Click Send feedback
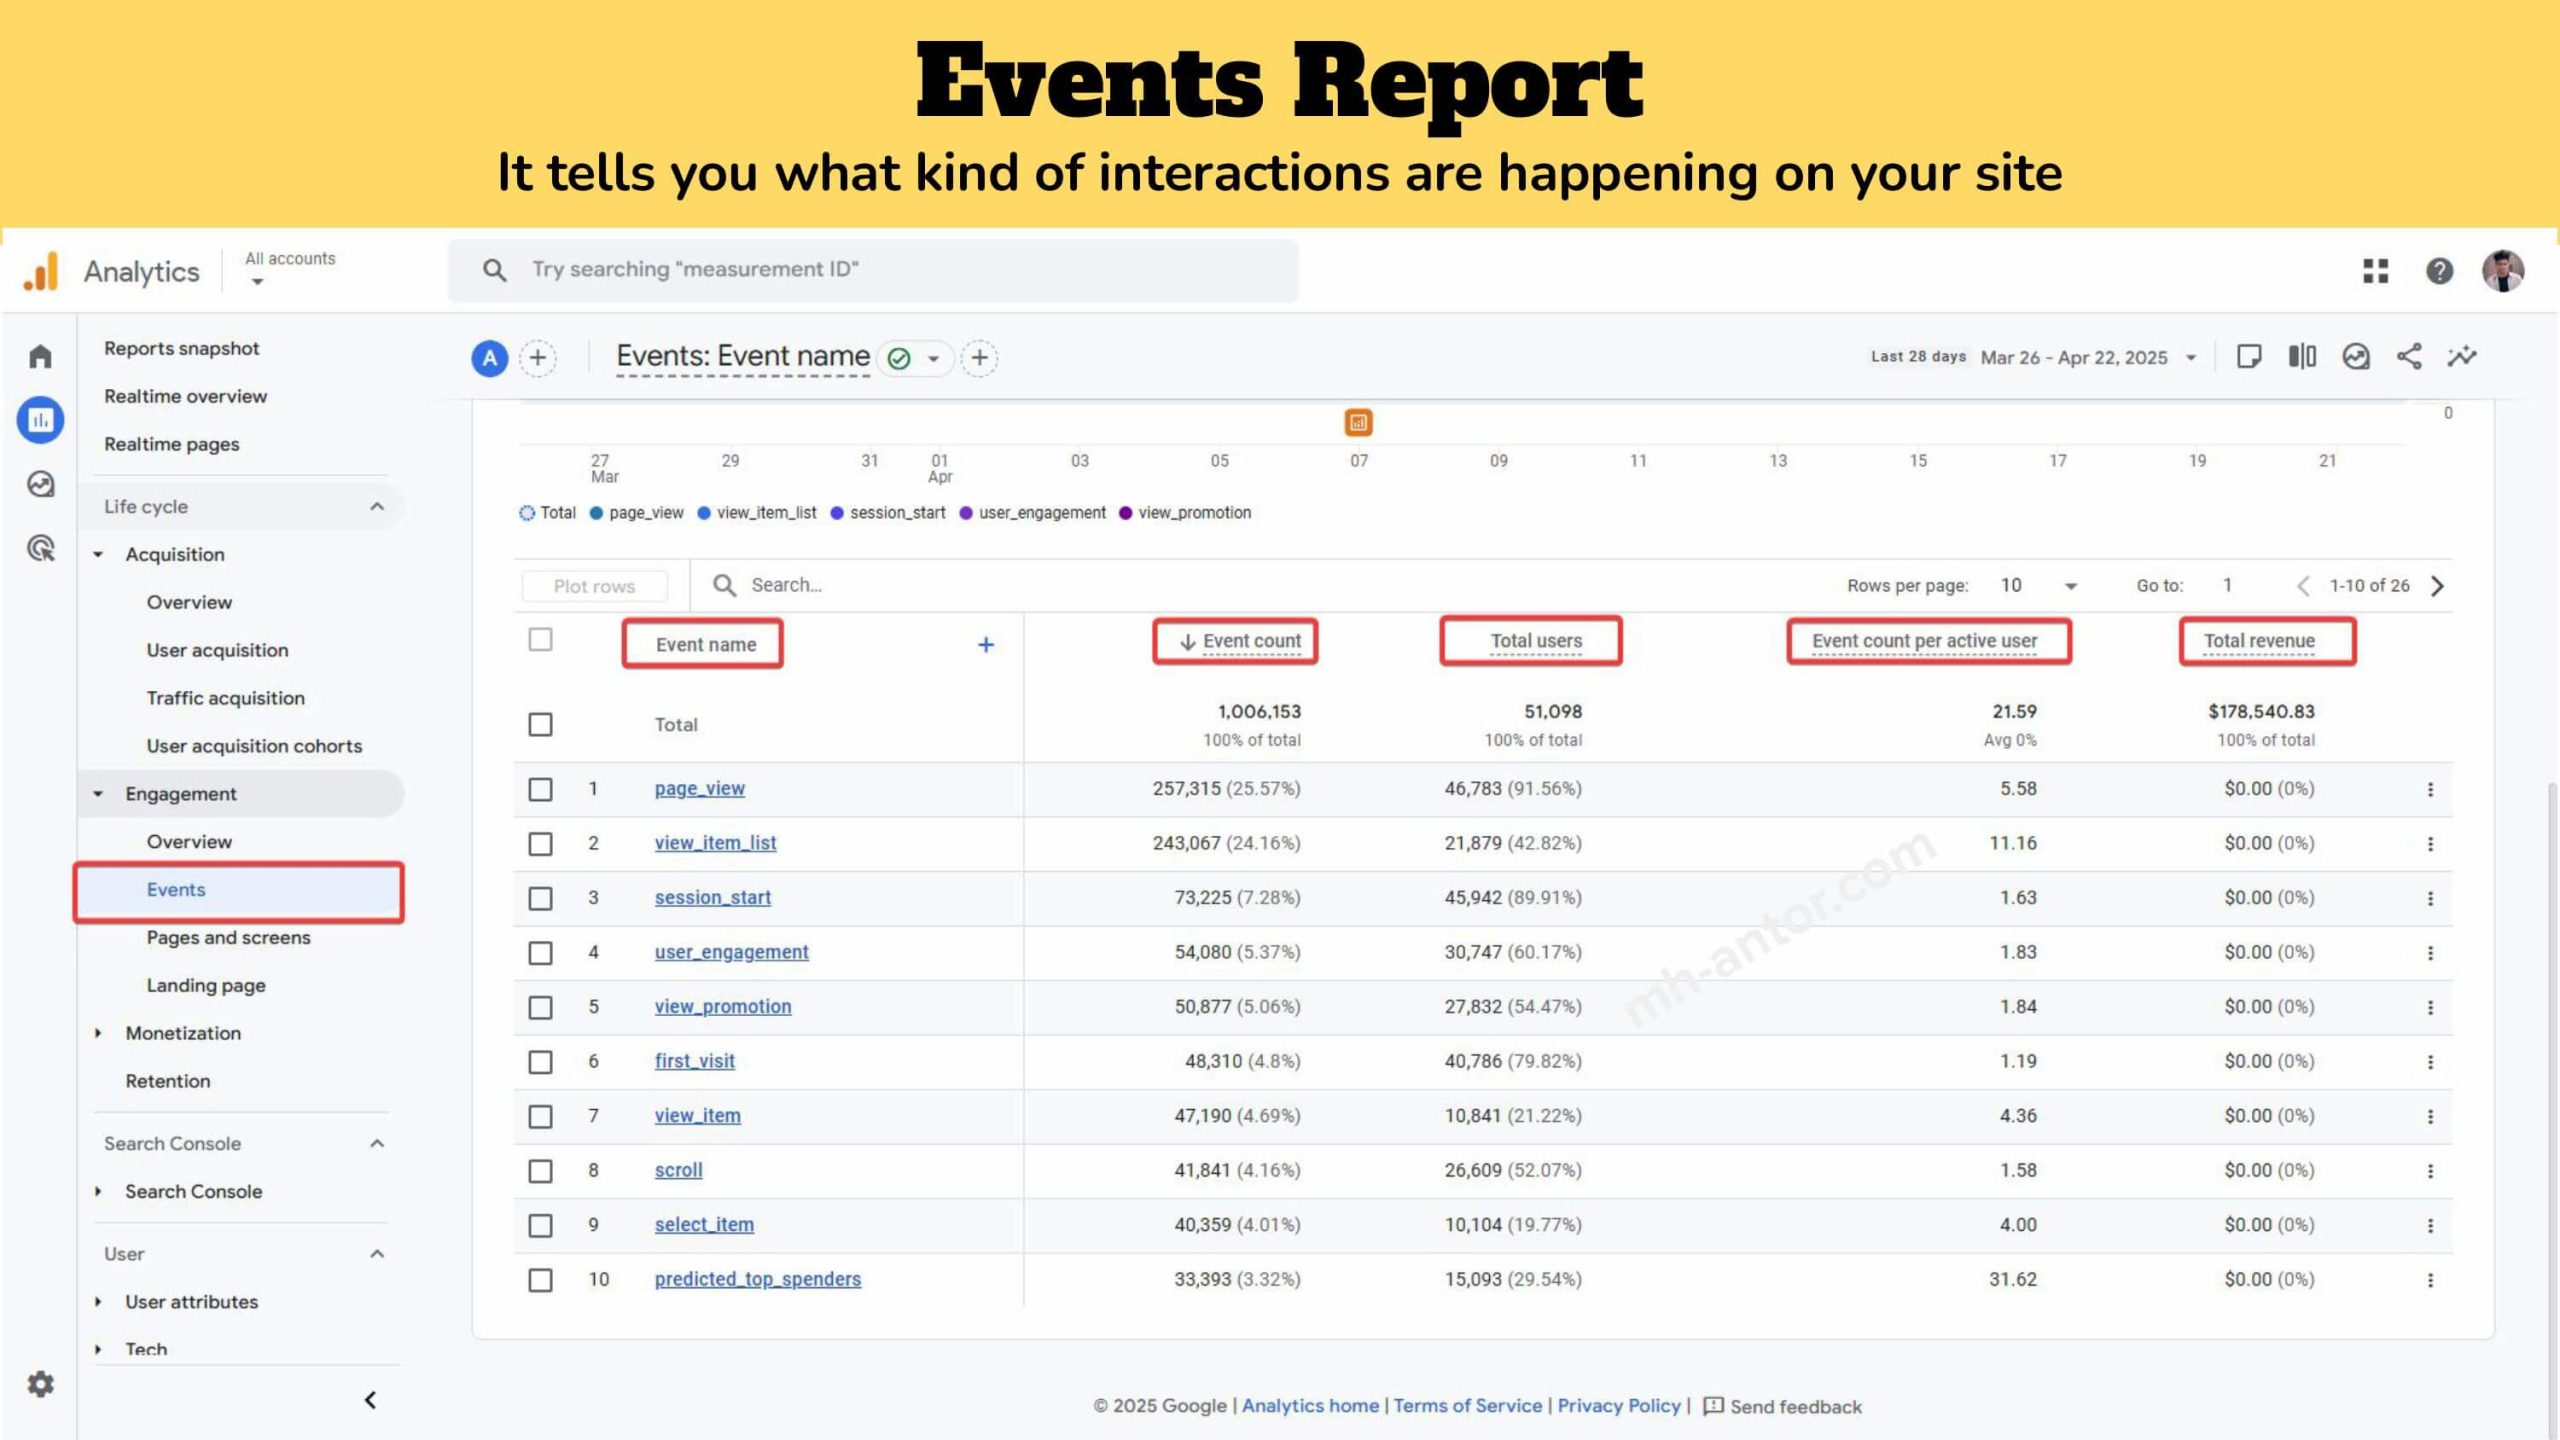The image size is (2560, 1440). pos(1783,1406)
